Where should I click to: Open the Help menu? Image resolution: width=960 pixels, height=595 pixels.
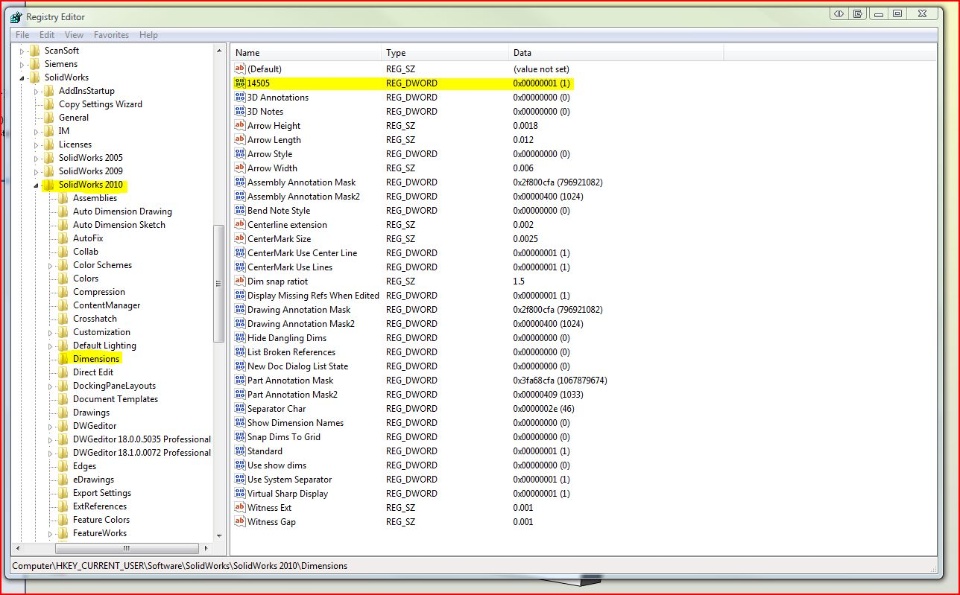coord(148,35)
